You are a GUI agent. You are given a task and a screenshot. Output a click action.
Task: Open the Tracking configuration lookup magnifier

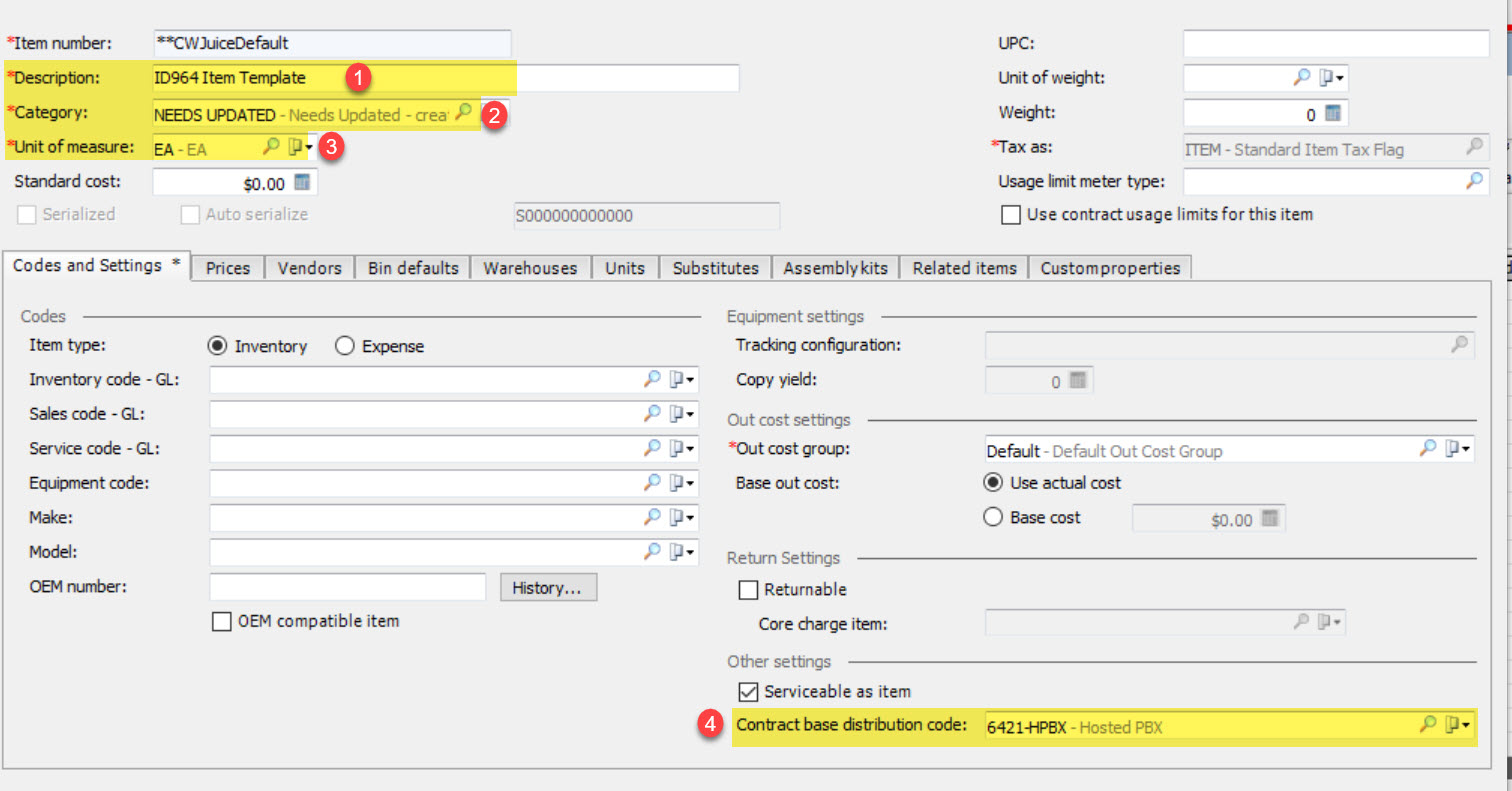[x=1461, y=345]
